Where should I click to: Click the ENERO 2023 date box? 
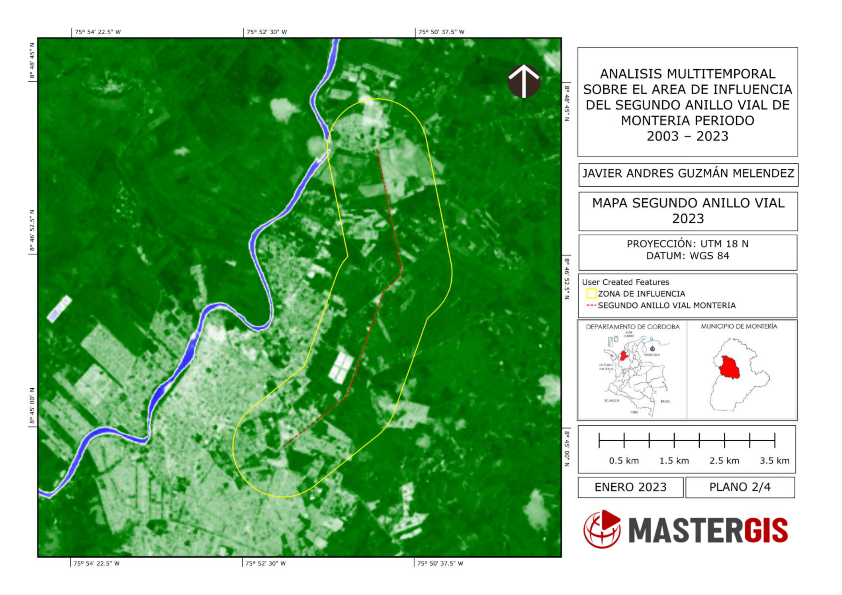pos(630,487)
